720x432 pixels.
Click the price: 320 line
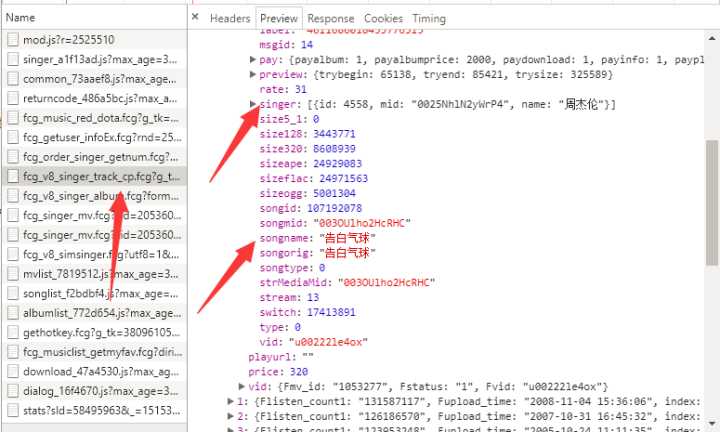pyautogui.click(x=278, y=371)
